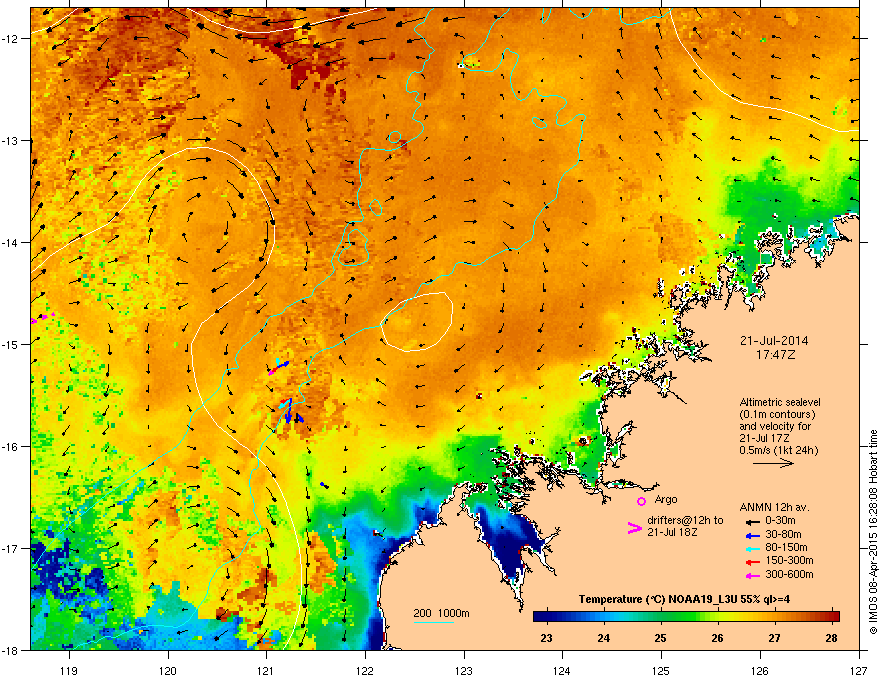Click the longitude axis label 124
The width and height of the screenshot is (880, 680).
coord(562,670)
